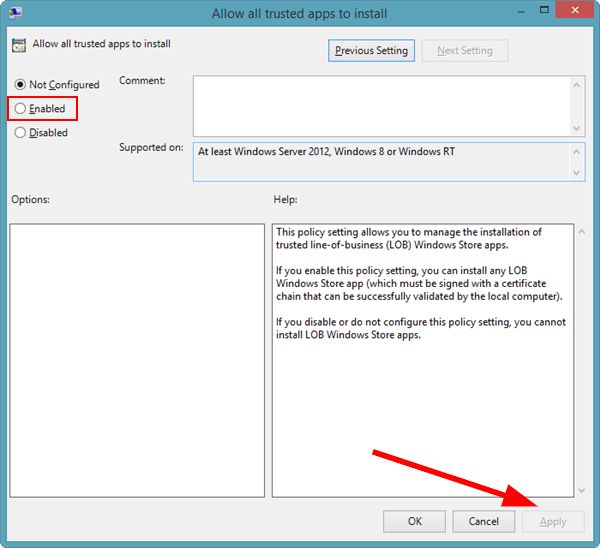Image resolution: width=600 pixels, height=548 pixels.
Task: Click the empty Options pane
Action: [x=137, y=360]
